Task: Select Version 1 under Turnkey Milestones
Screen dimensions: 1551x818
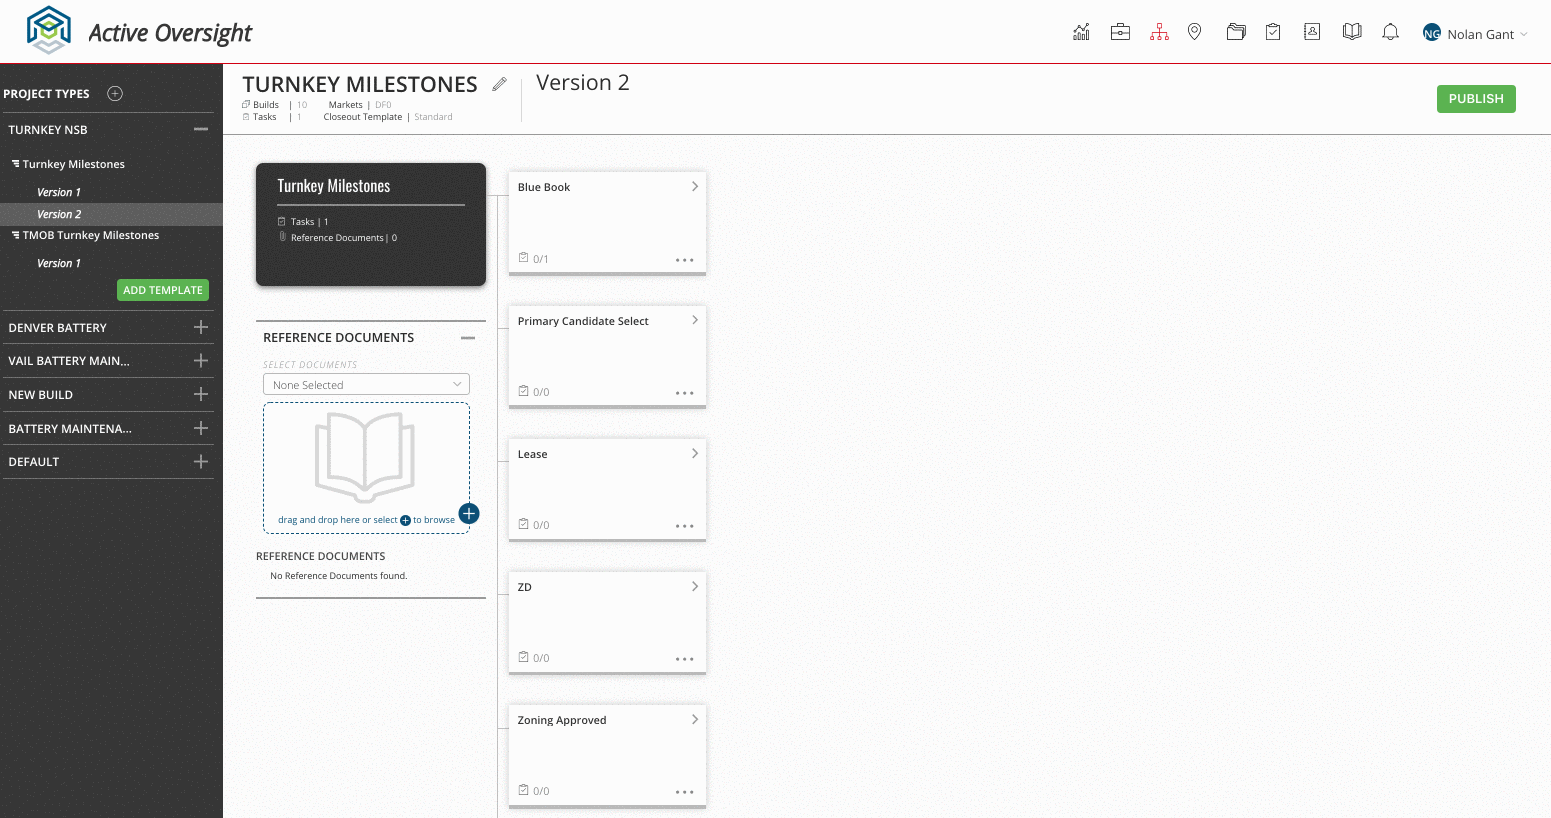Action: tap(59, 192)
